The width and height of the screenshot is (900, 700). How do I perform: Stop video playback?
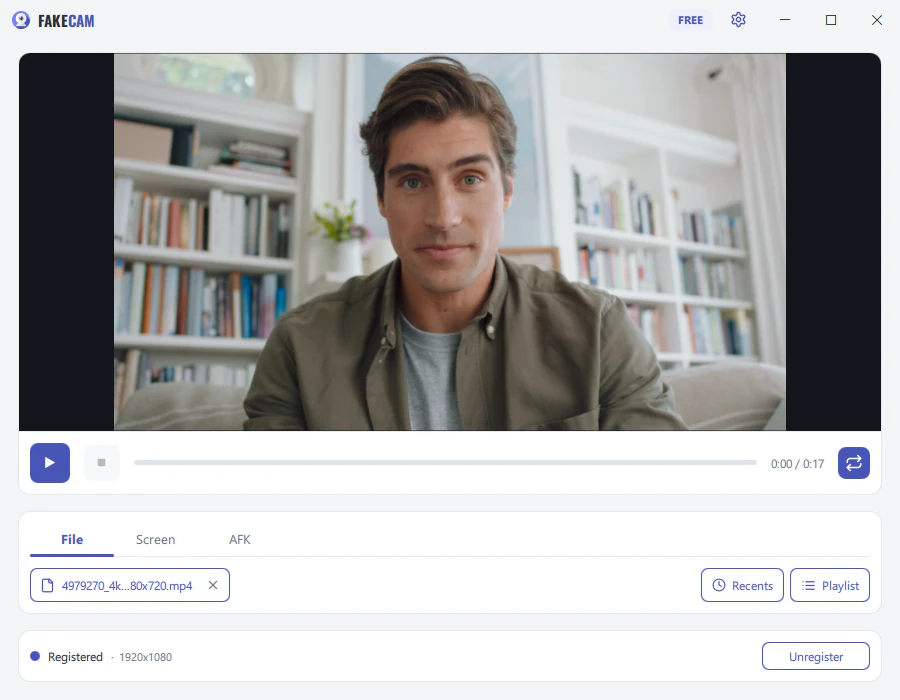pos(102,463)
